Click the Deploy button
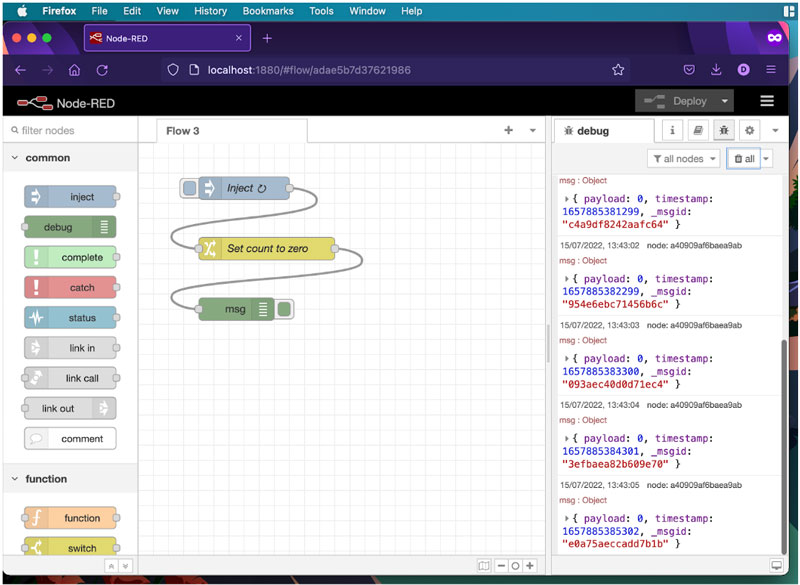This screenshot has width=800, height=585. click(678, 101)
